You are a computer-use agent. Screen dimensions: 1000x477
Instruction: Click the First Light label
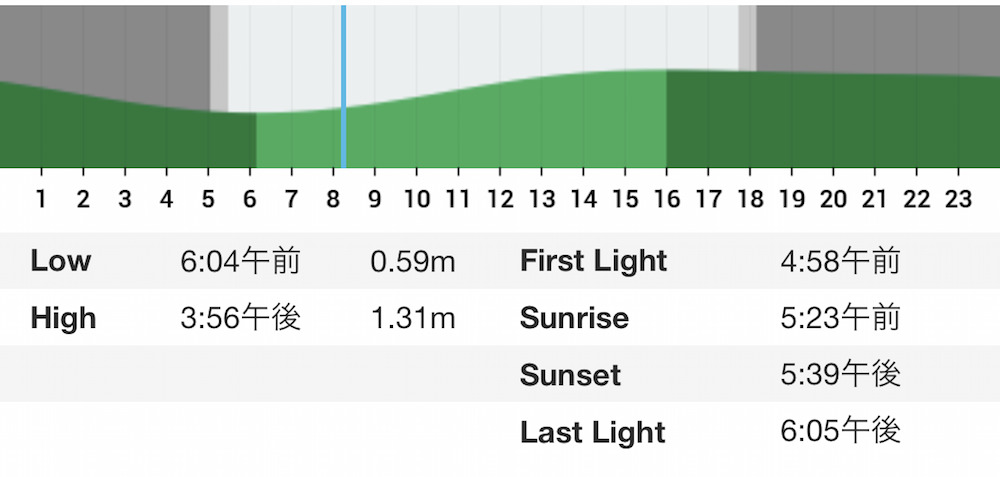tap(594, 261)
